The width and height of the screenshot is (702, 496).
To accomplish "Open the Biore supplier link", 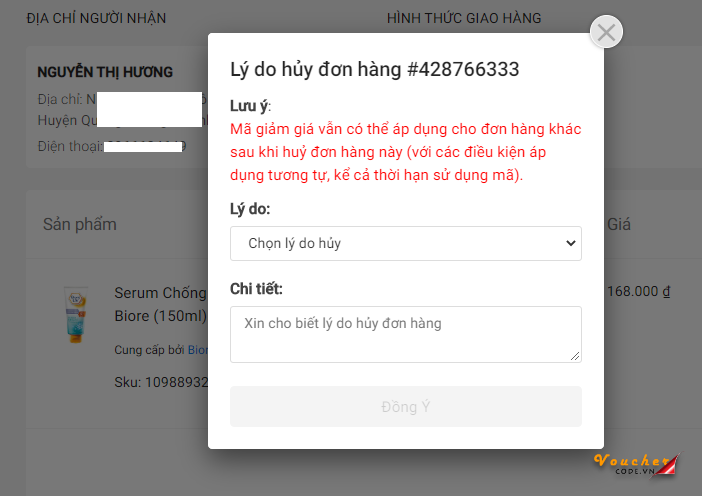I will pyautogui.click(x=198, y=350).
